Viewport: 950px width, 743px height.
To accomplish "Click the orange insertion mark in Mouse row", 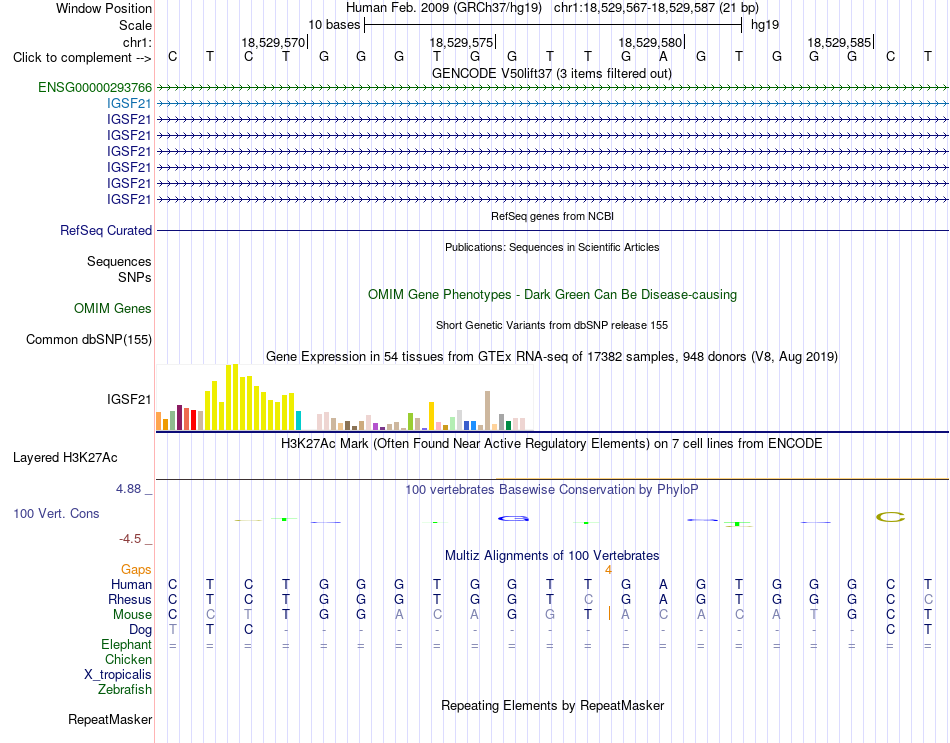I will click(x=609, y=613).
